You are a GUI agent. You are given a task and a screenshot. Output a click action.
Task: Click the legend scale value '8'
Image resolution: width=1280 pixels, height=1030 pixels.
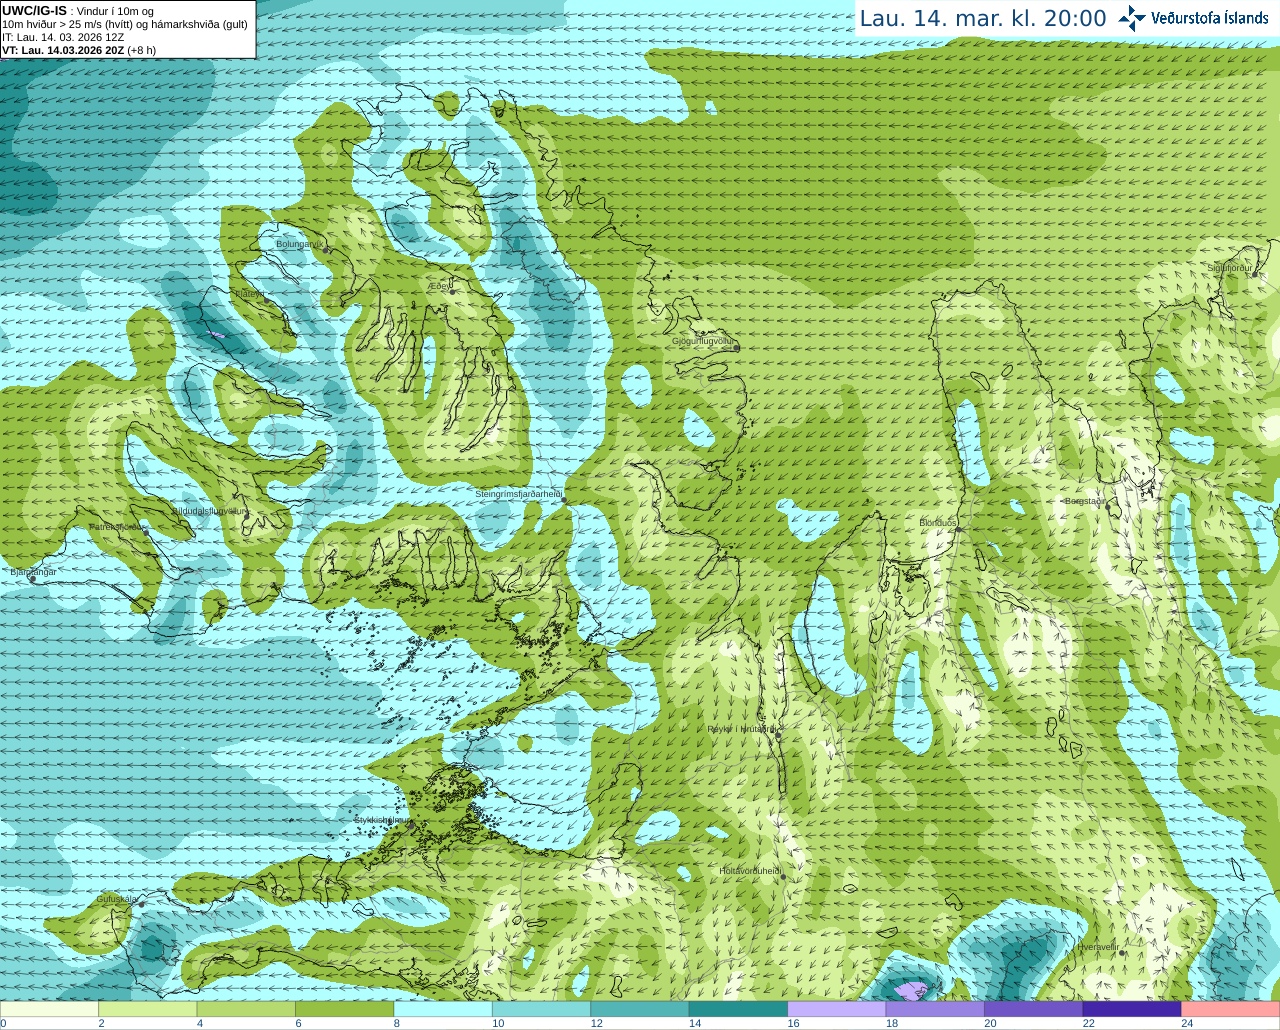[x=397, y=1023]
